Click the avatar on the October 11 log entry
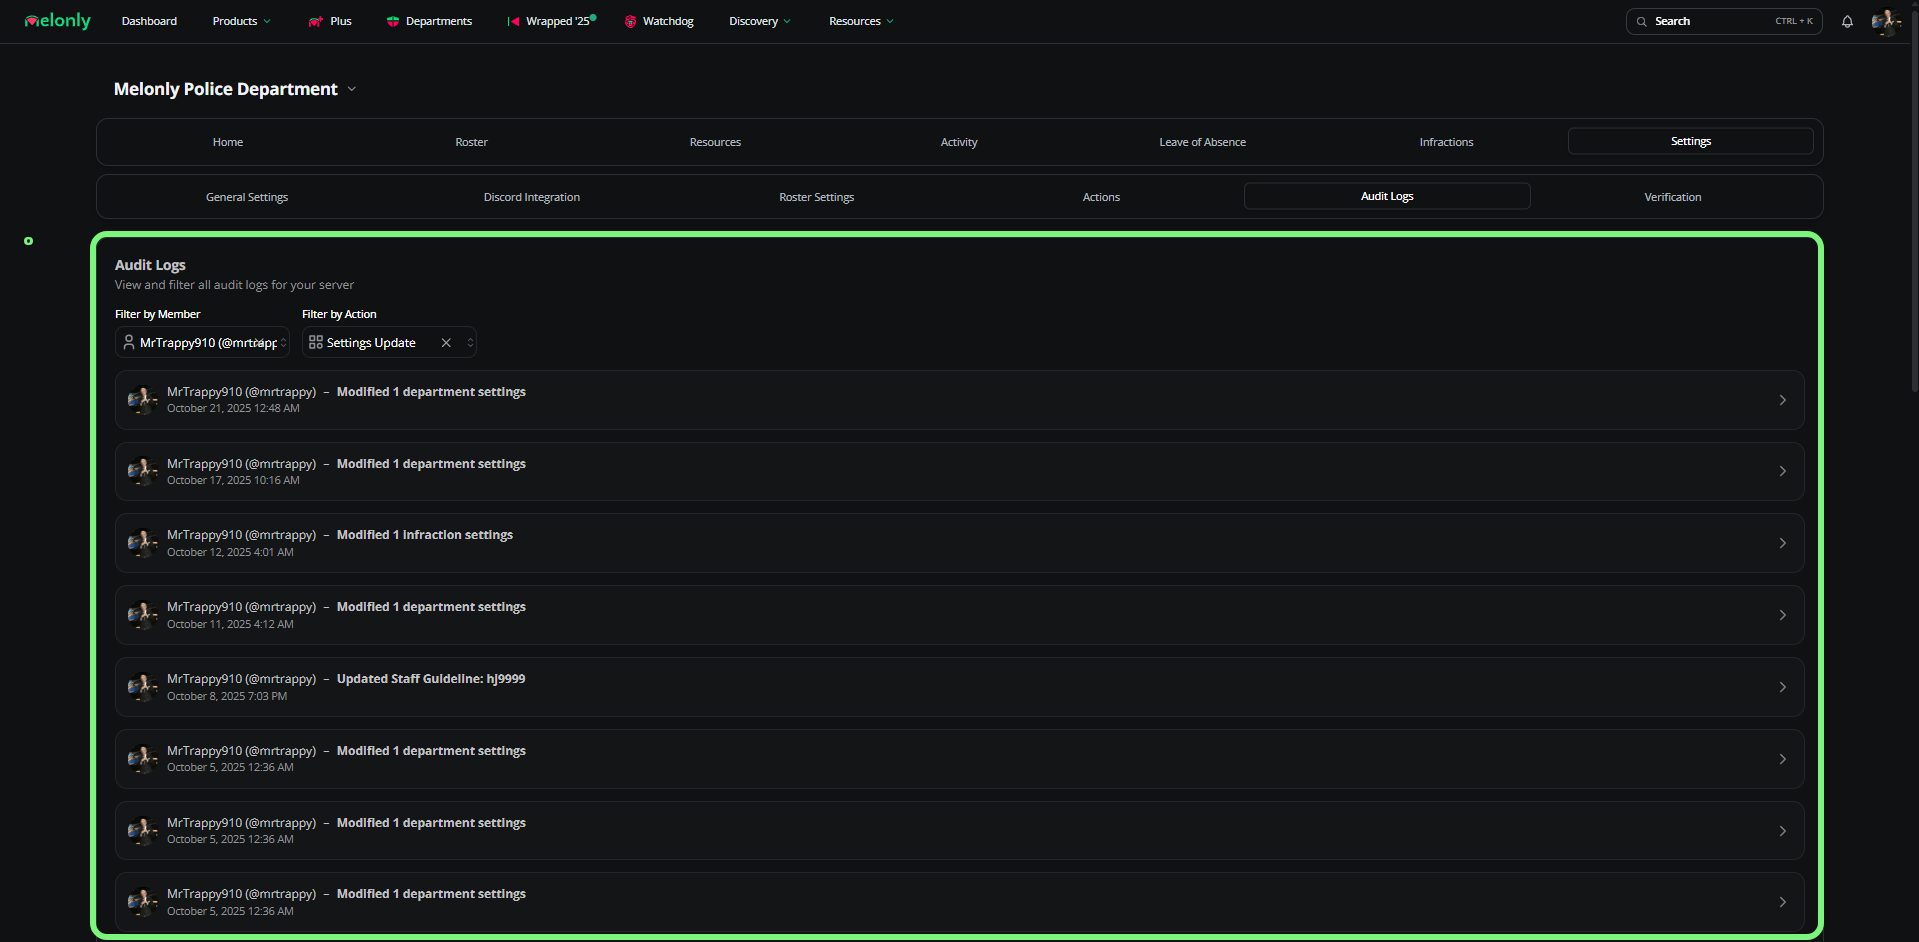This screenshot has width=1919, height=942. [x=142, y=615]
